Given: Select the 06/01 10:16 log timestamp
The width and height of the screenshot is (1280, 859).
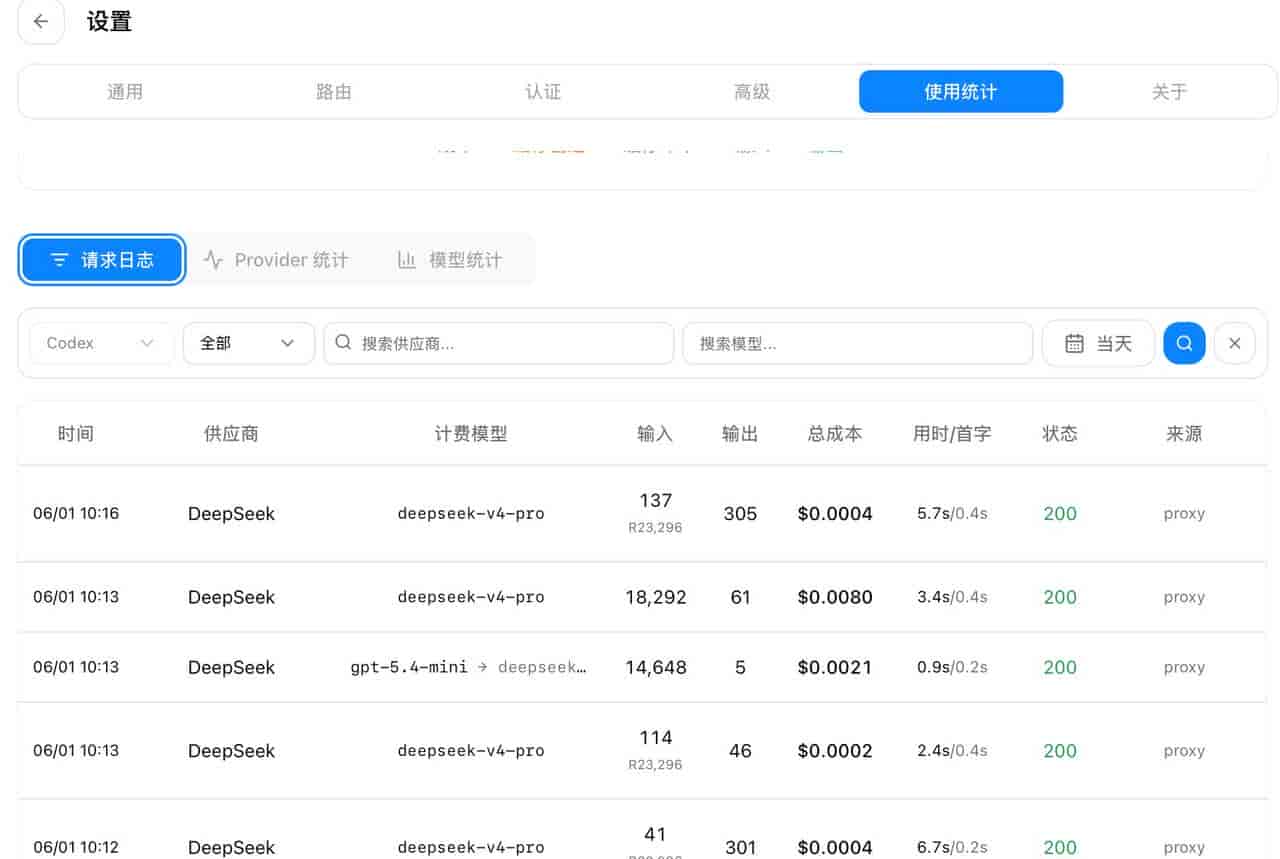Looking at the screenshot, I should tap(76, 514).
